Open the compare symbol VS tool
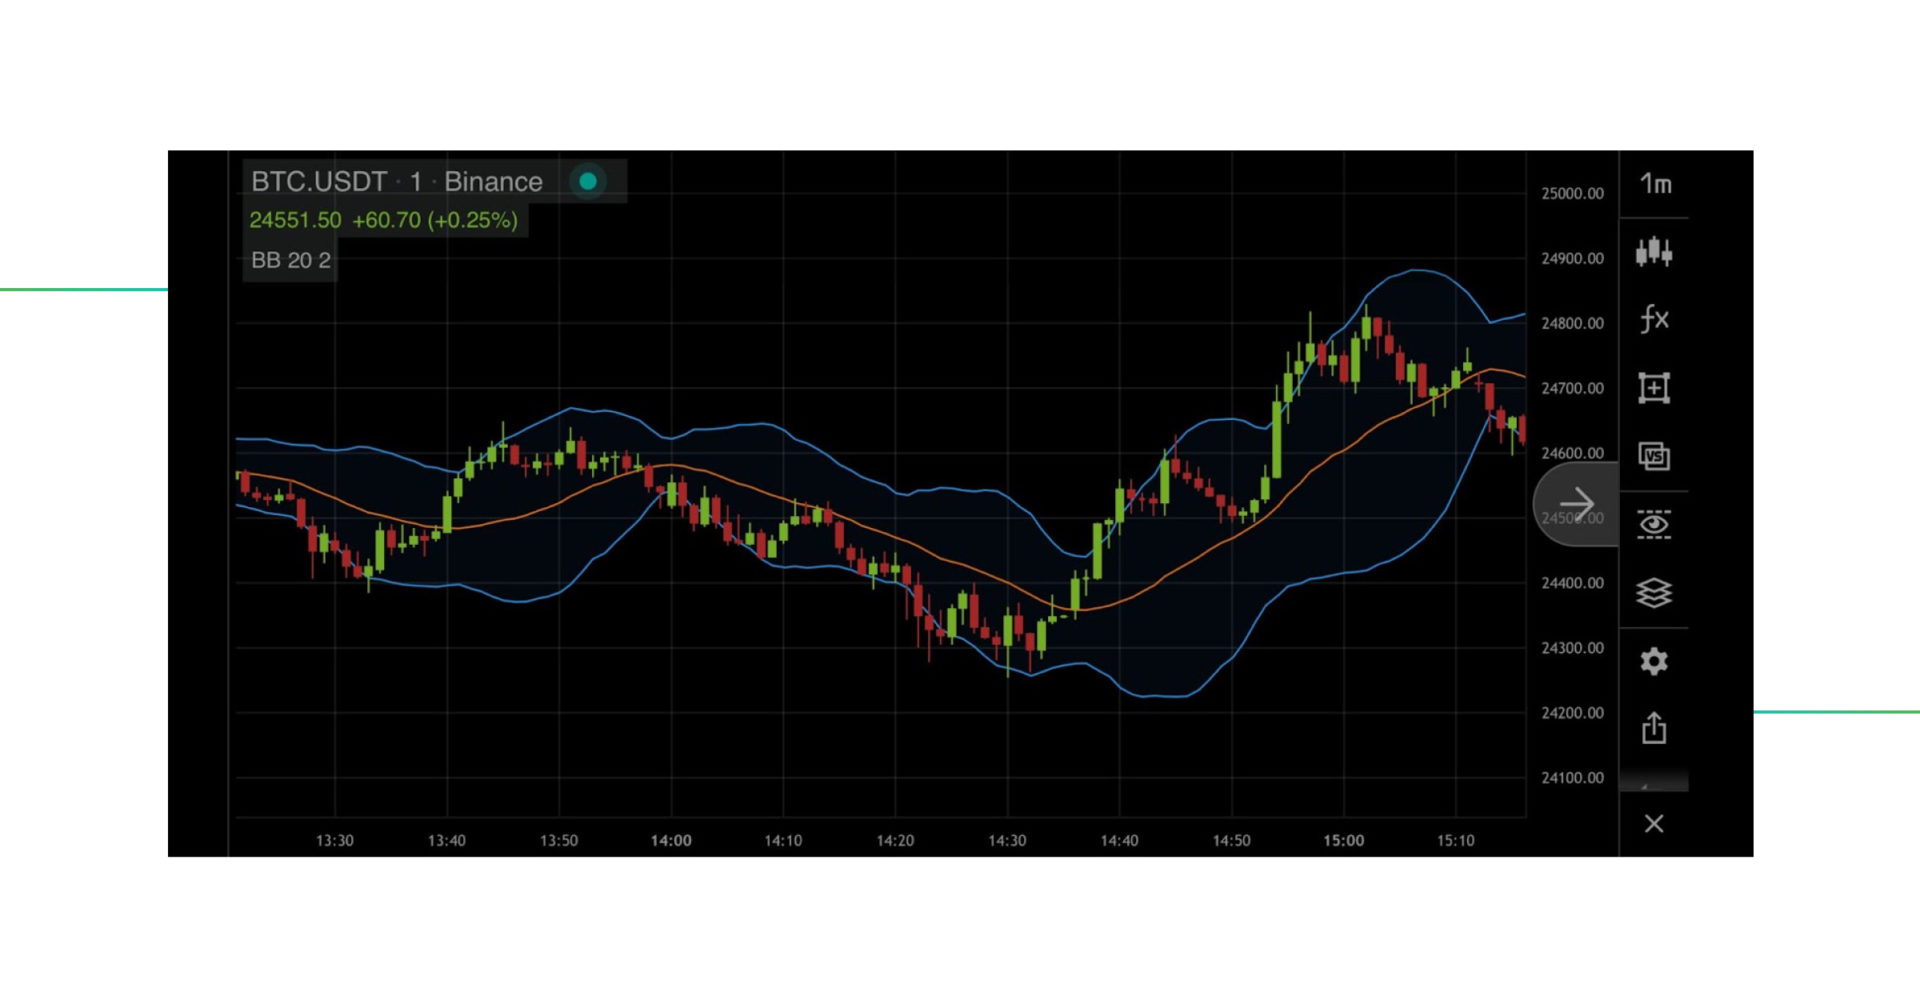Viewport: 1920px width, 1008px height. pos(1655,456)
